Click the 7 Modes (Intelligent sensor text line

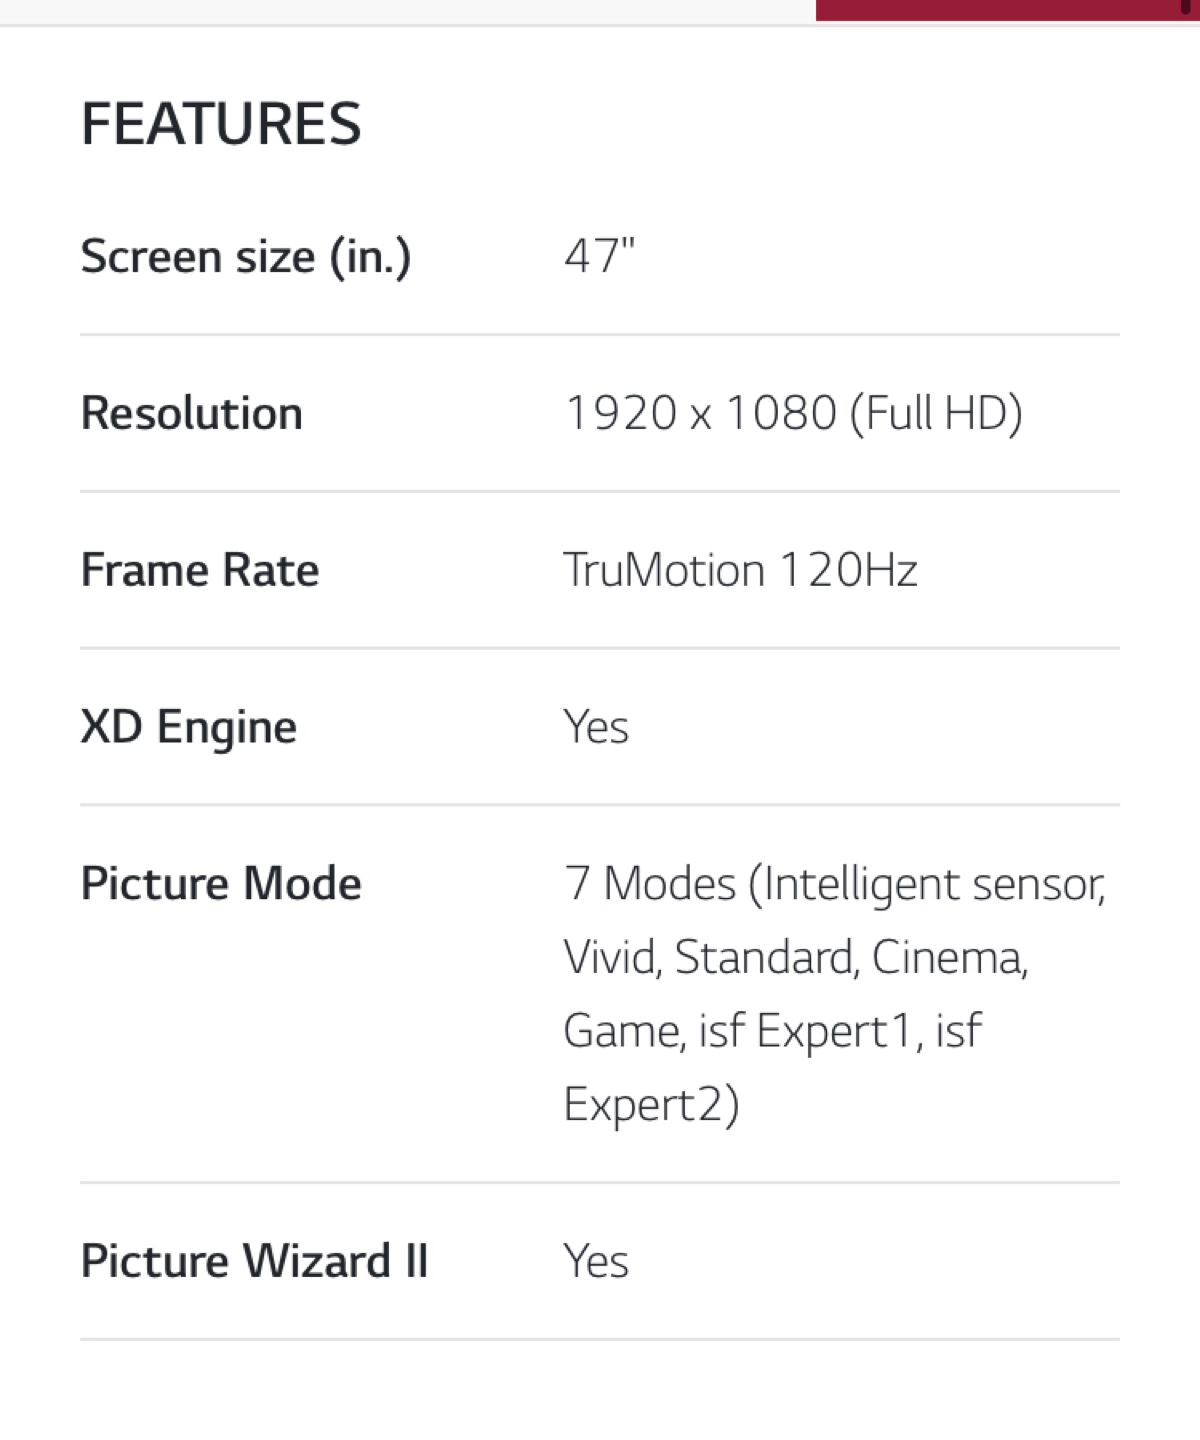[835, 885]
